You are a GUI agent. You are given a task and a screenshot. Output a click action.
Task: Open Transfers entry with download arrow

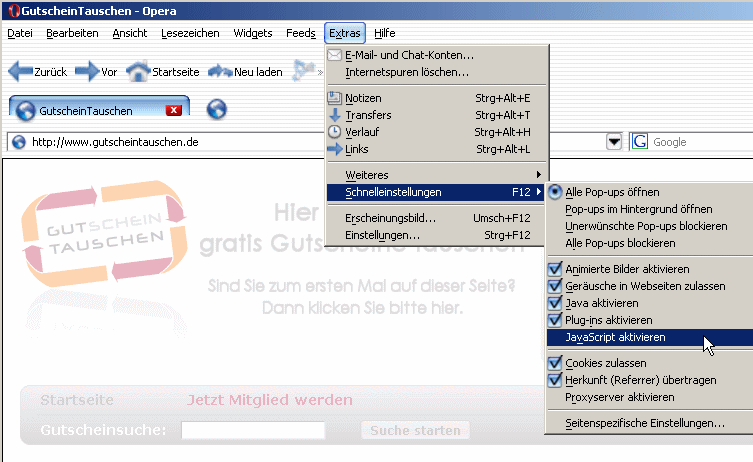(368, 115)
